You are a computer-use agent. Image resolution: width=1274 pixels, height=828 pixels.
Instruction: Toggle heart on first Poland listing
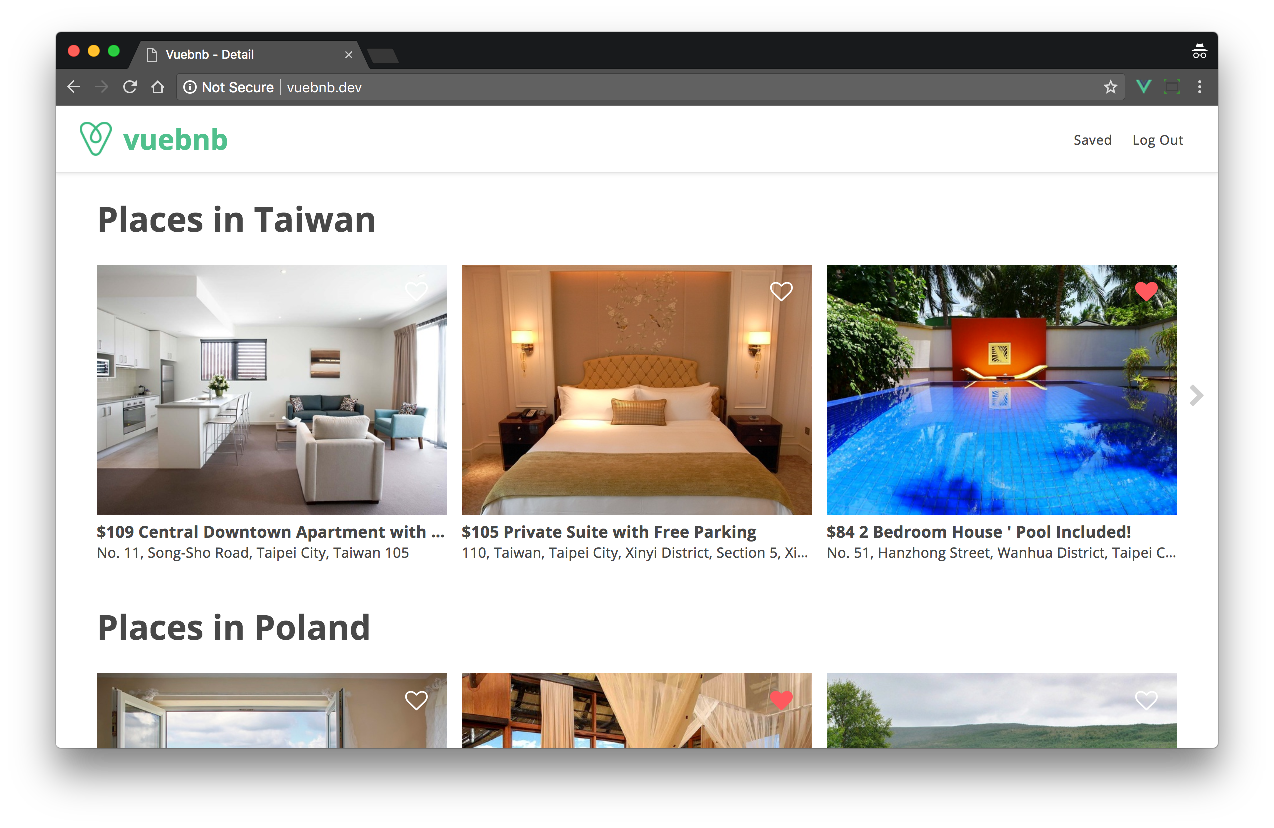[416, 700]
